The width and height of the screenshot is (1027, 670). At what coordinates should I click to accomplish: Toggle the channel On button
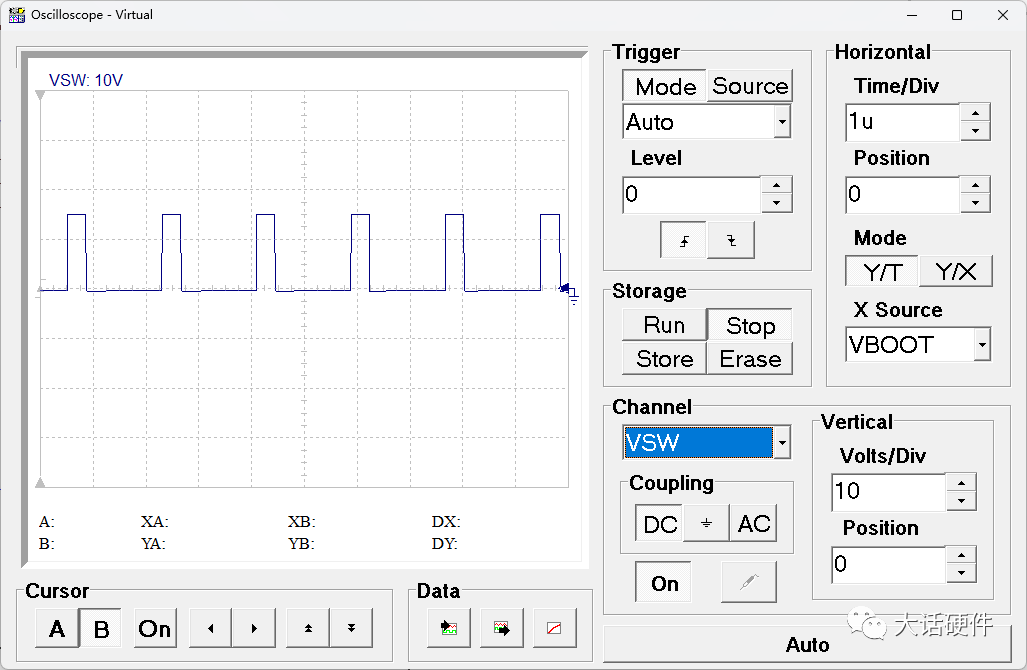663,582
